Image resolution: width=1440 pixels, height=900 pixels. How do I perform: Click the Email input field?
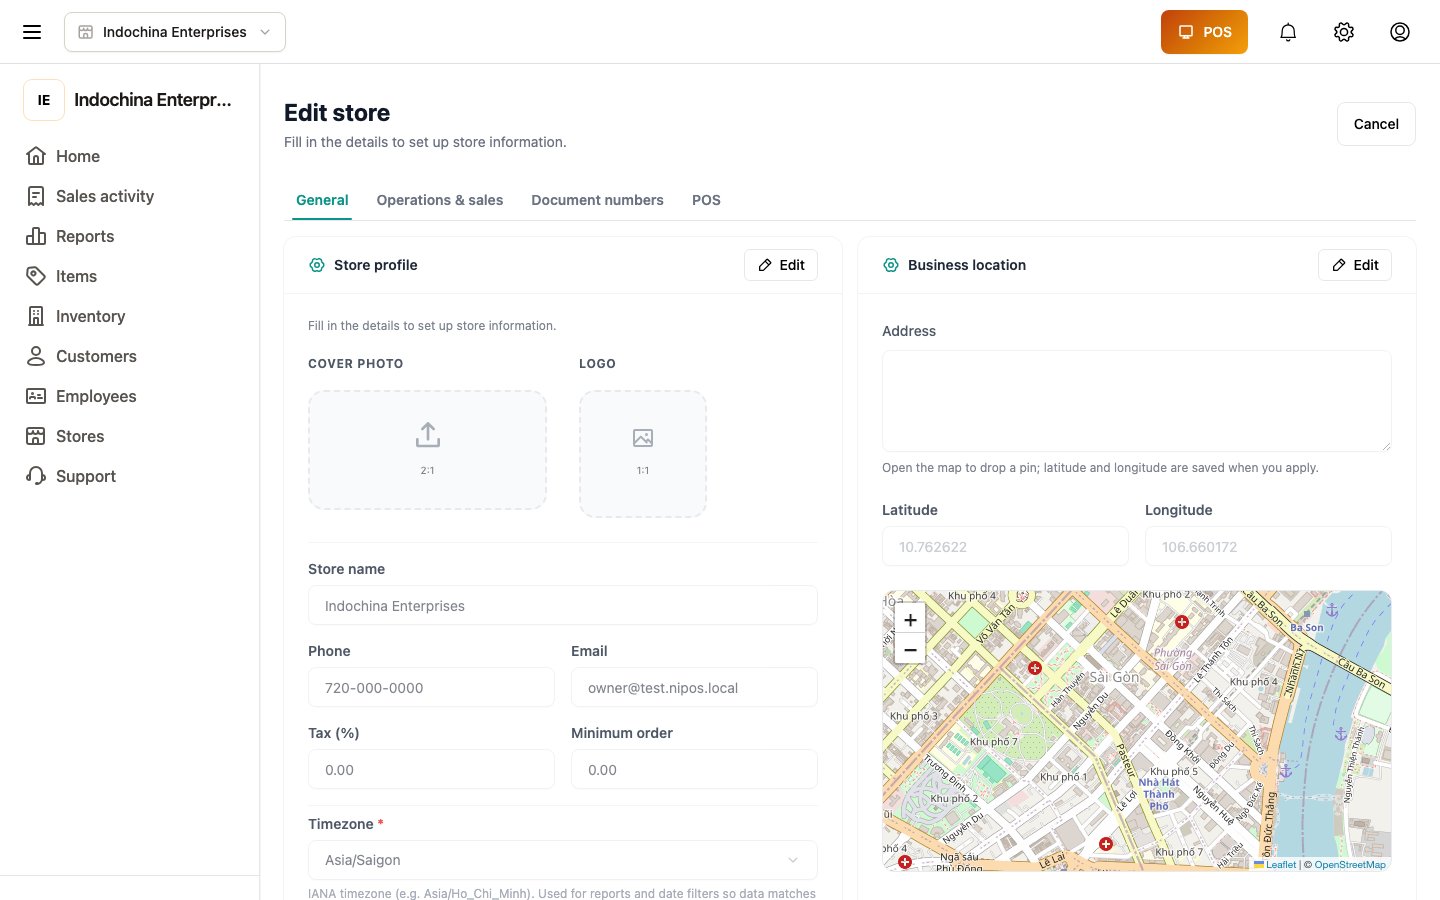tap(694, 688)
